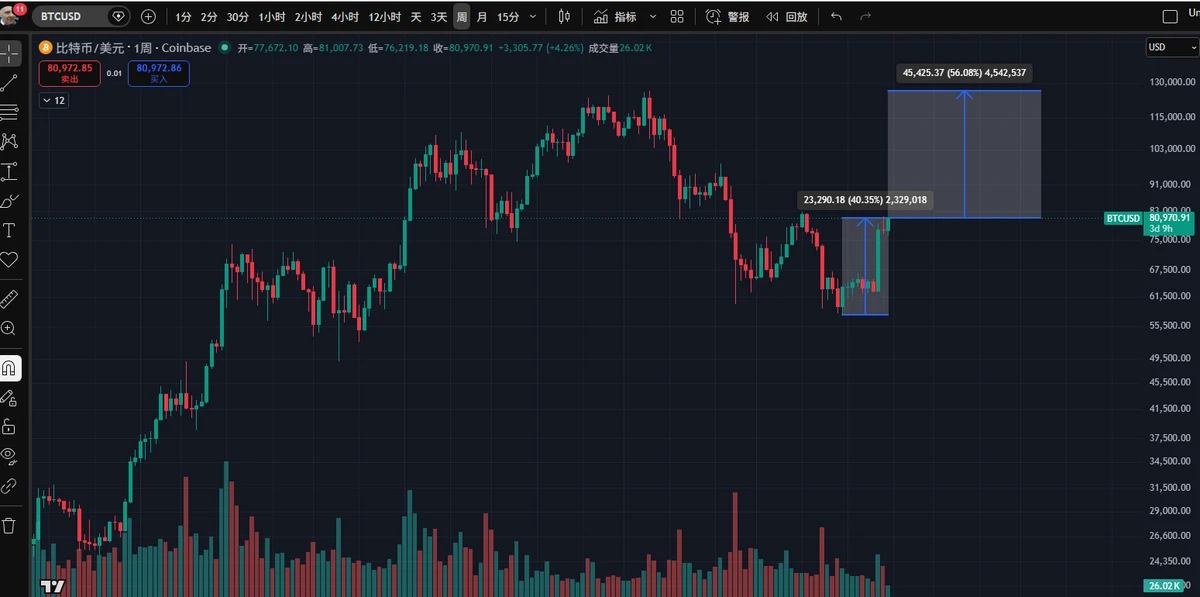Click the 成交量 26.02 K volume legend value

(622, 47)
